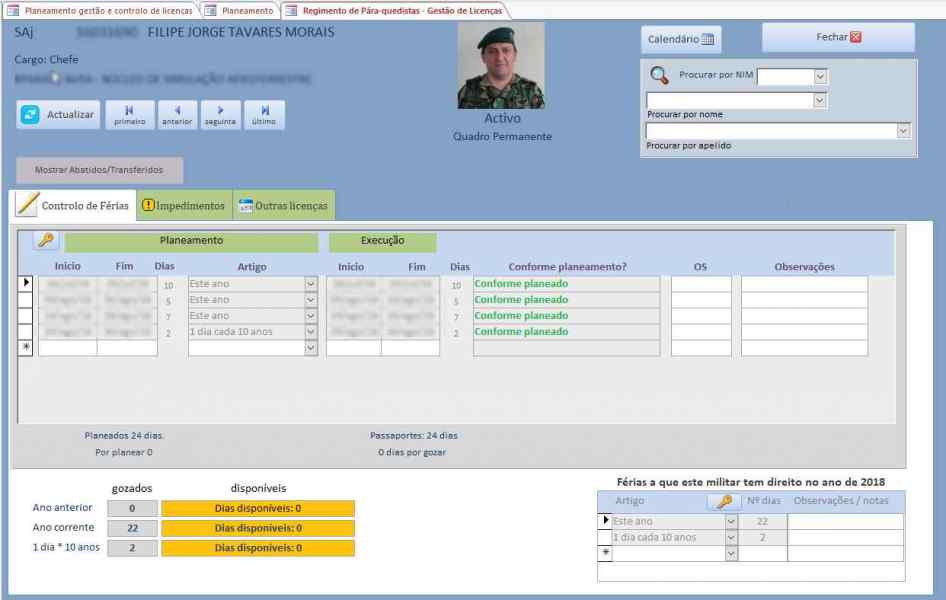Go to first record with primeiro

coord(129,115)
